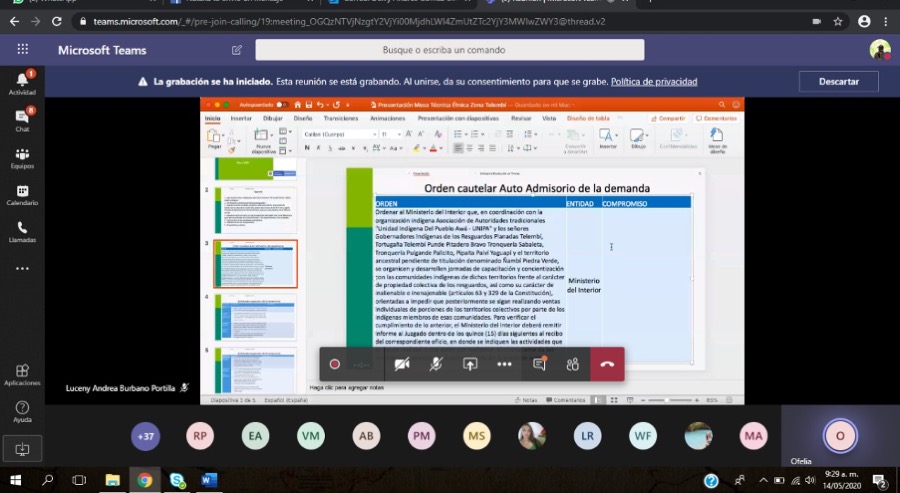Hang up the call with red button
This screenshot has width=900, height=493.
pos(607,364)
